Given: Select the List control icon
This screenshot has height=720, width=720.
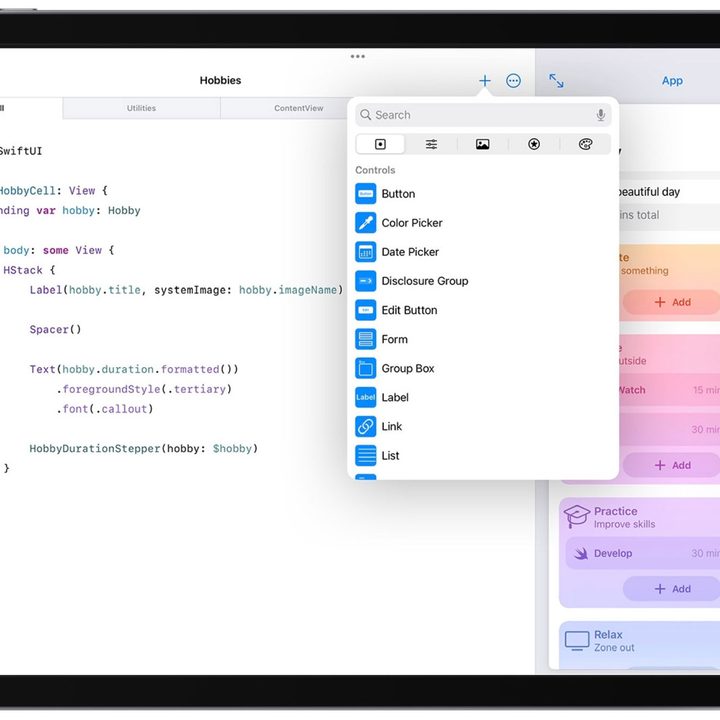Looking at the screenshot, I should tap(366, 456).
